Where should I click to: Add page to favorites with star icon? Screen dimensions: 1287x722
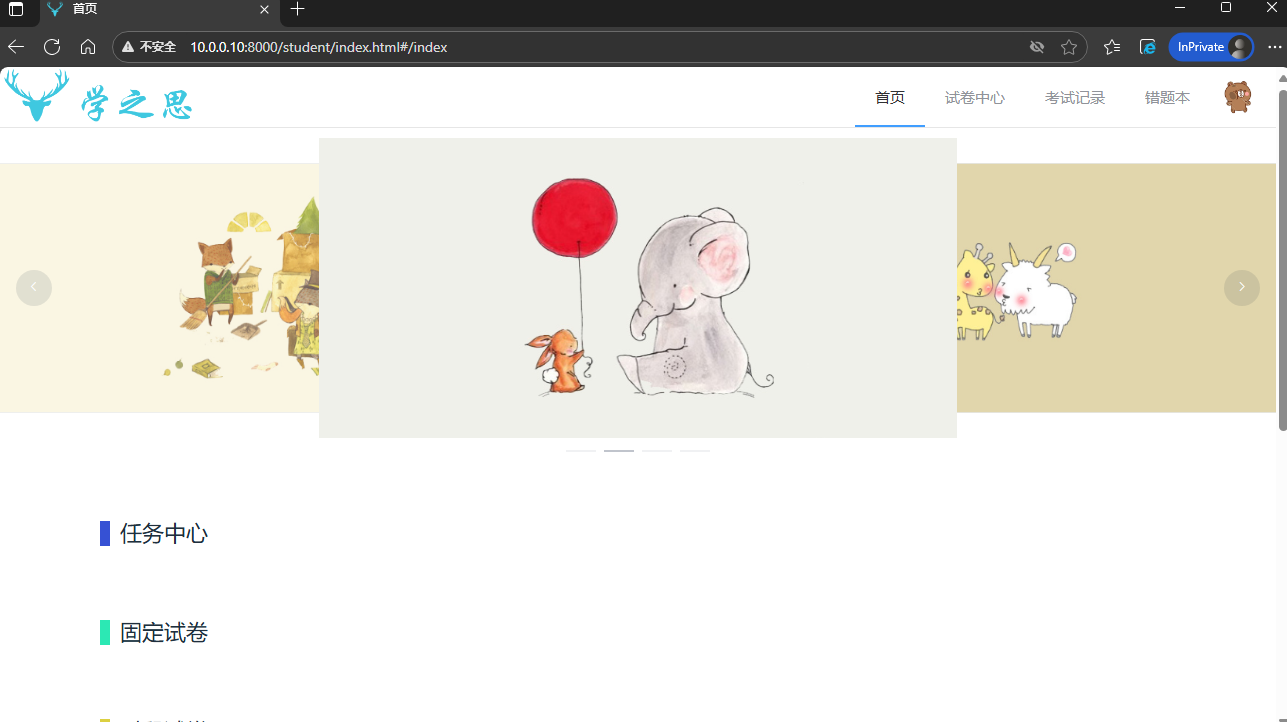1069,47
